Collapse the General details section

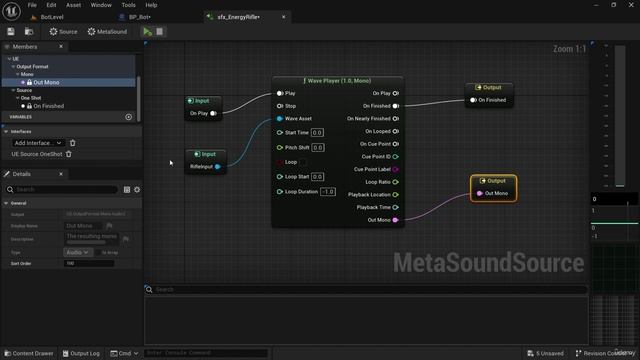point(6,203)
